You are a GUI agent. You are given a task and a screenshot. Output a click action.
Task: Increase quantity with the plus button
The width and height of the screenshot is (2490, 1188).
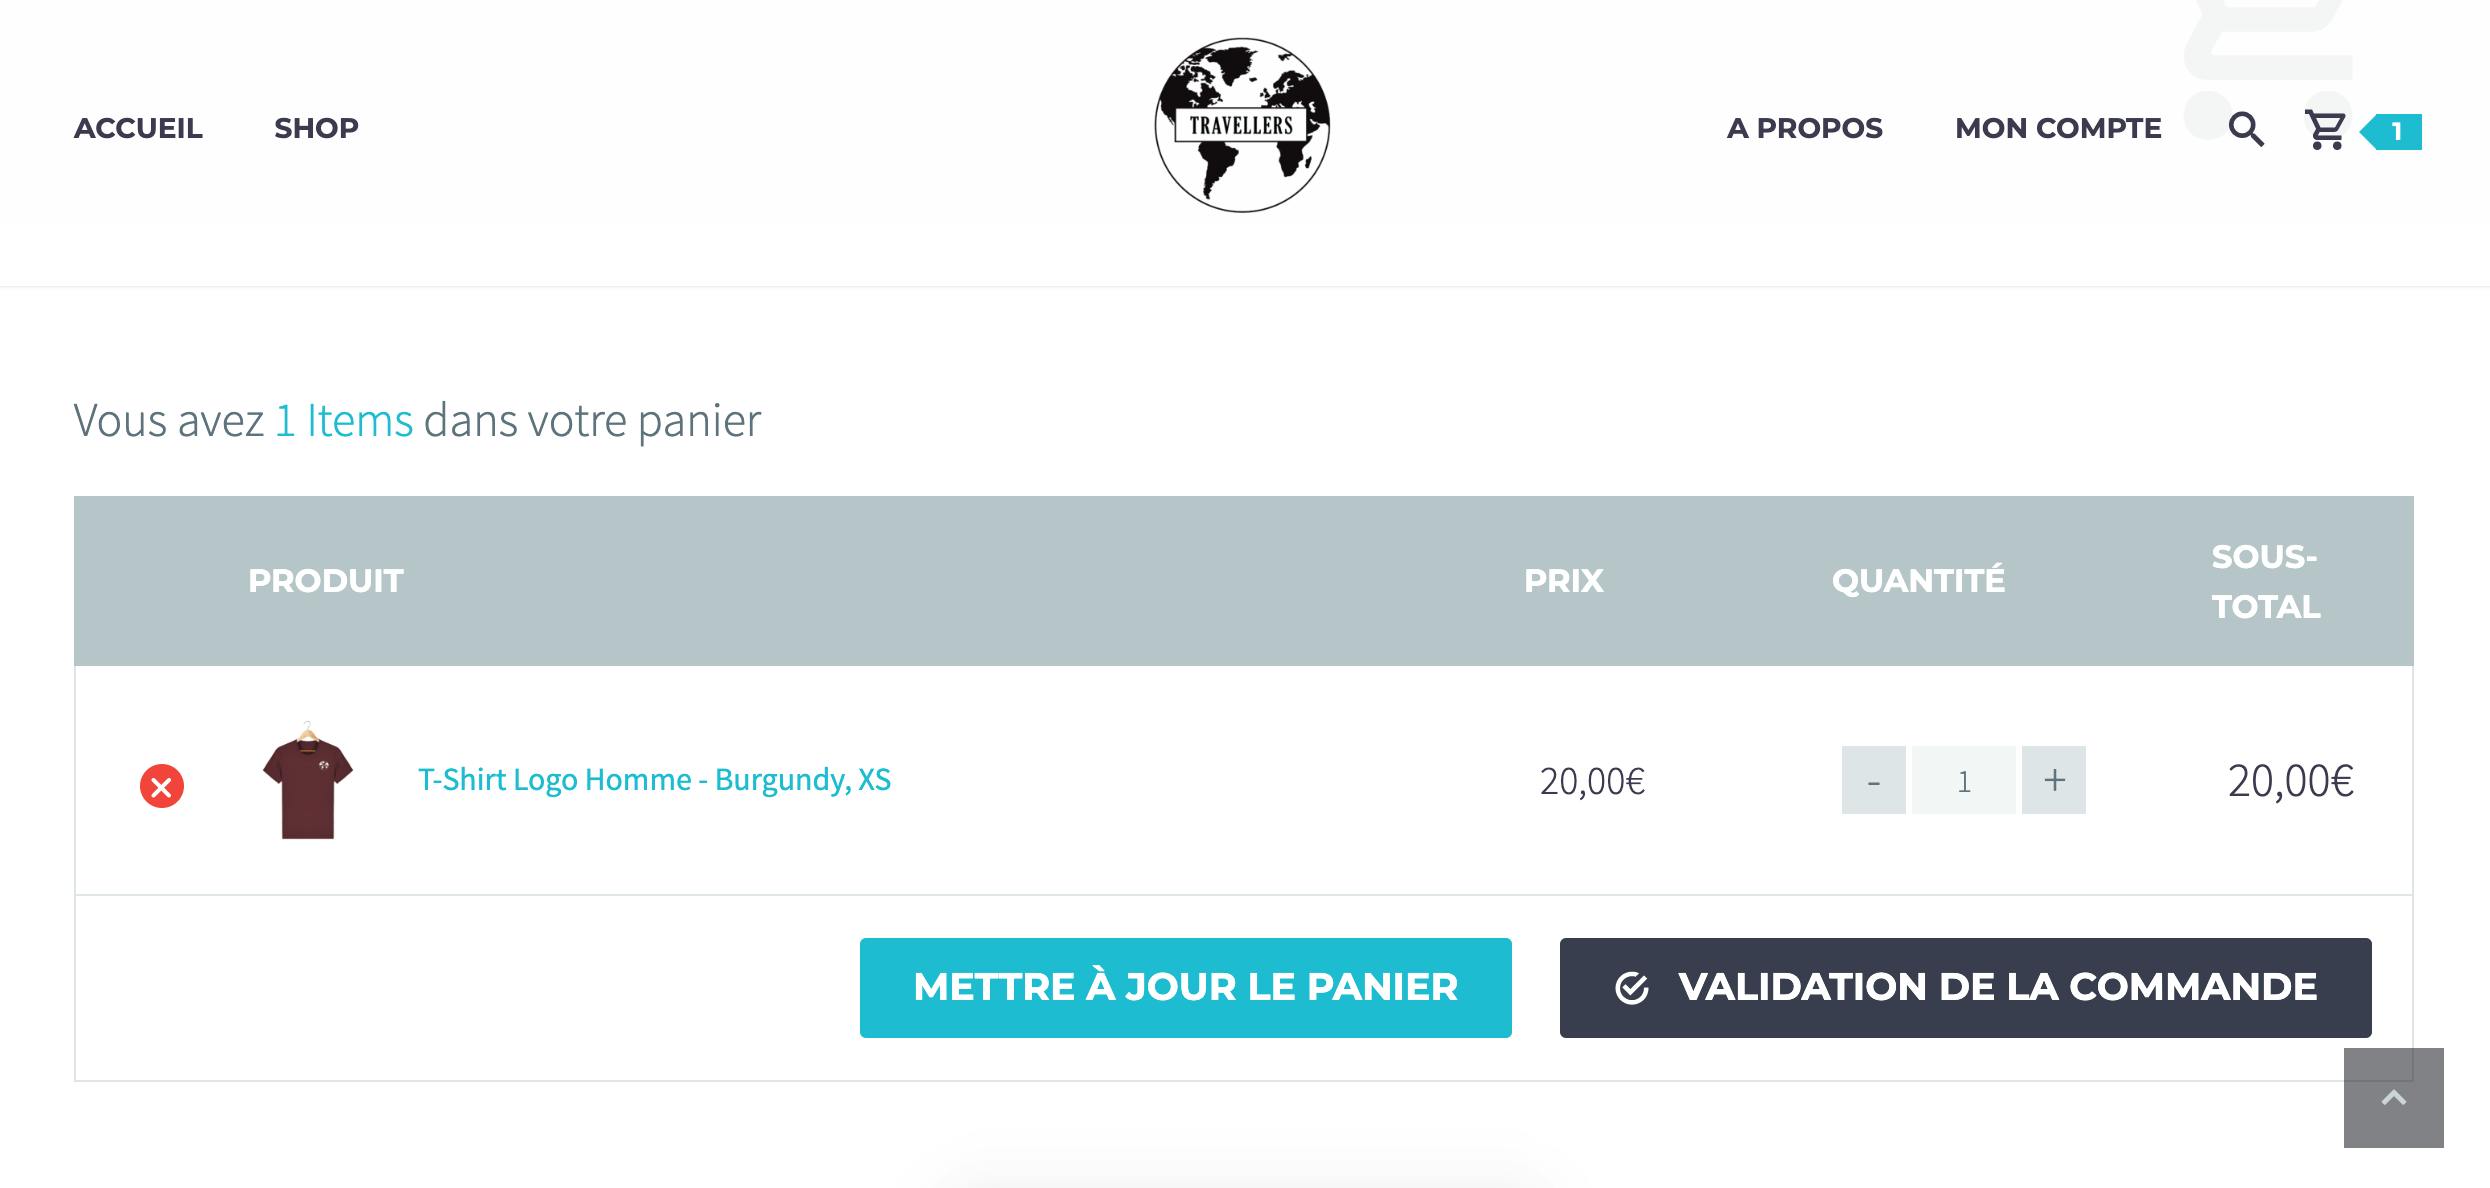(2054, 780)
